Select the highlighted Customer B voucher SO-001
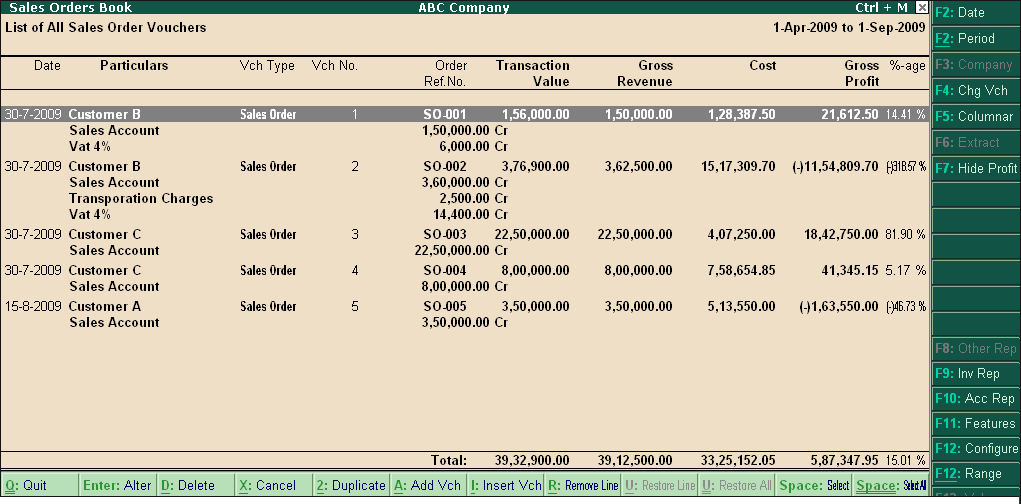Image resolution: width=1021 pixels, height=504 pixels. 464,115
